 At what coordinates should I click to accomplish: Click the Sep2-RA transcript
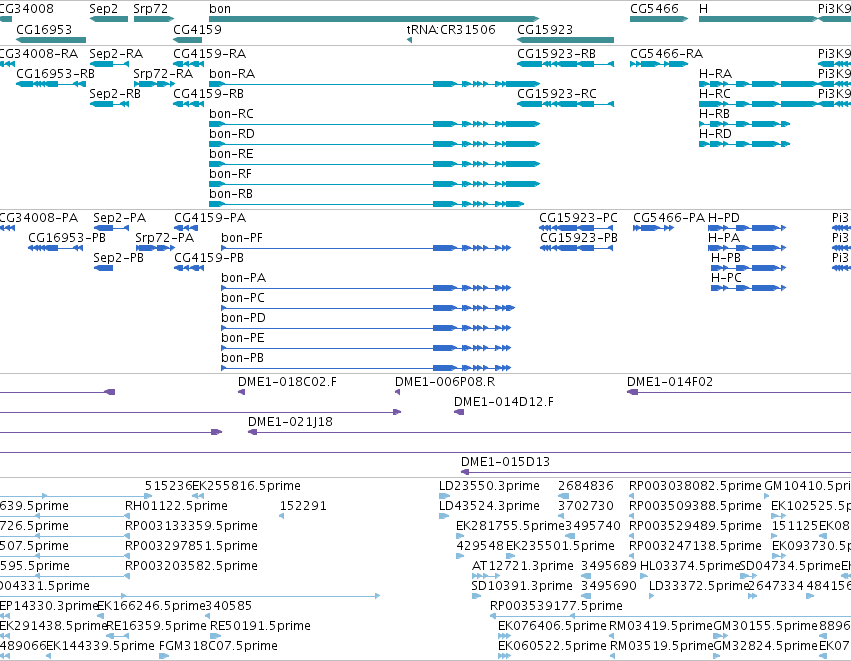(x=109, y=64)
